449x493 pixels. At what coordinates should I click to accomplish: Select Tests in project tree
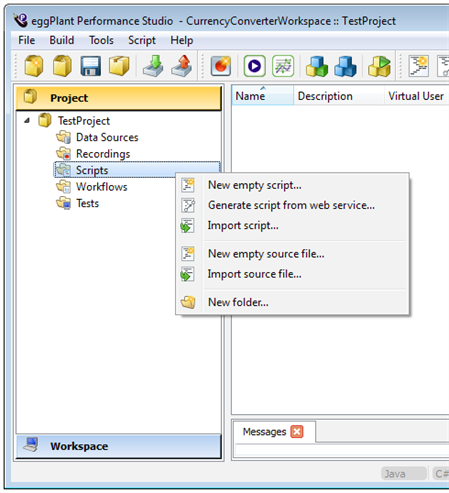pos(87,203)
